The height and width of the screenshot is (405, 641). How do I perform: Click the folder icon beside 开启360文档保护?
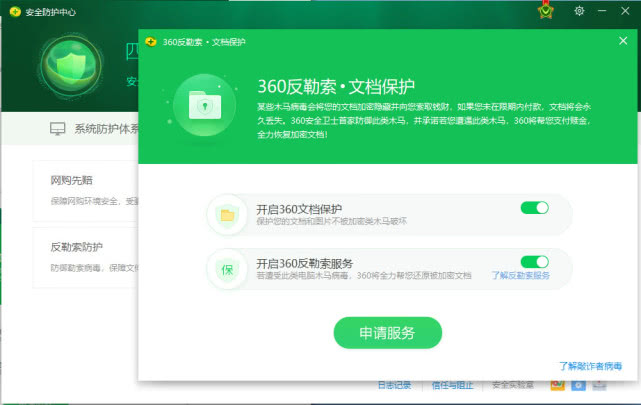point(227,215)
